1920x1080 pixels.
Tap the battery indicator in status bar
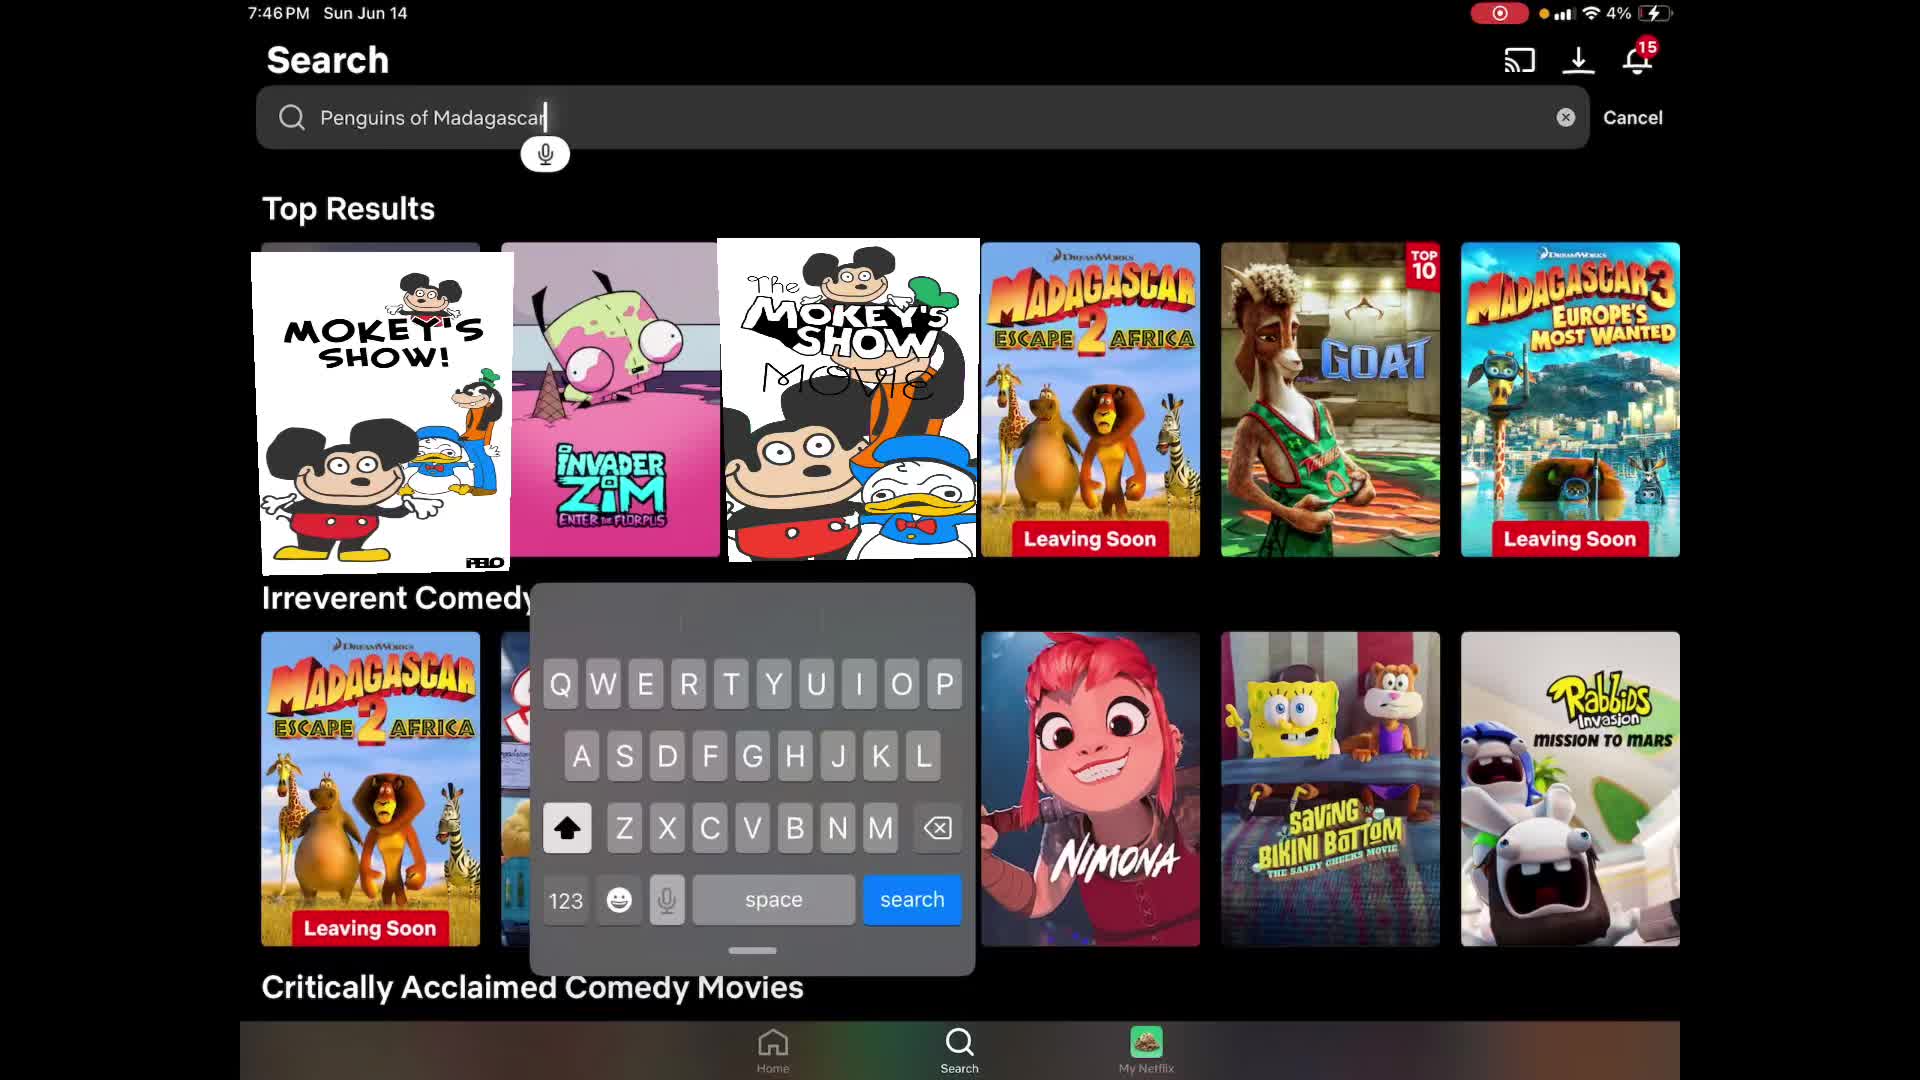[1657, 13]
